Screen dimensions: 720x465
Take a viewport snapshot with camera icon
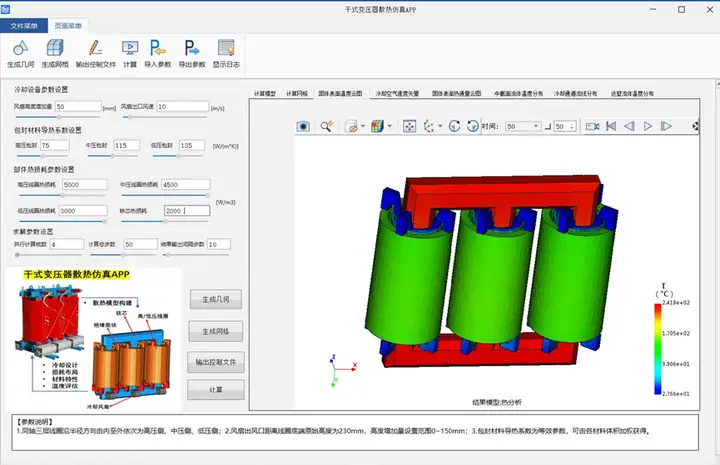pyautogui.click(x=303, y=126)
